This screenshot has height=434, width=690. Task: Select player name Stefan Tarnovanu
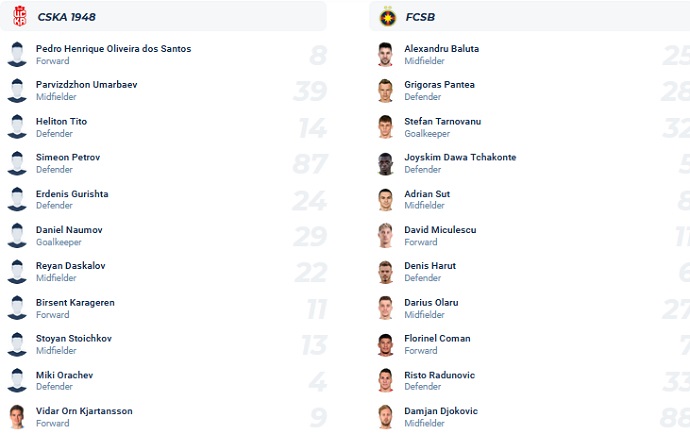point(442,121)
